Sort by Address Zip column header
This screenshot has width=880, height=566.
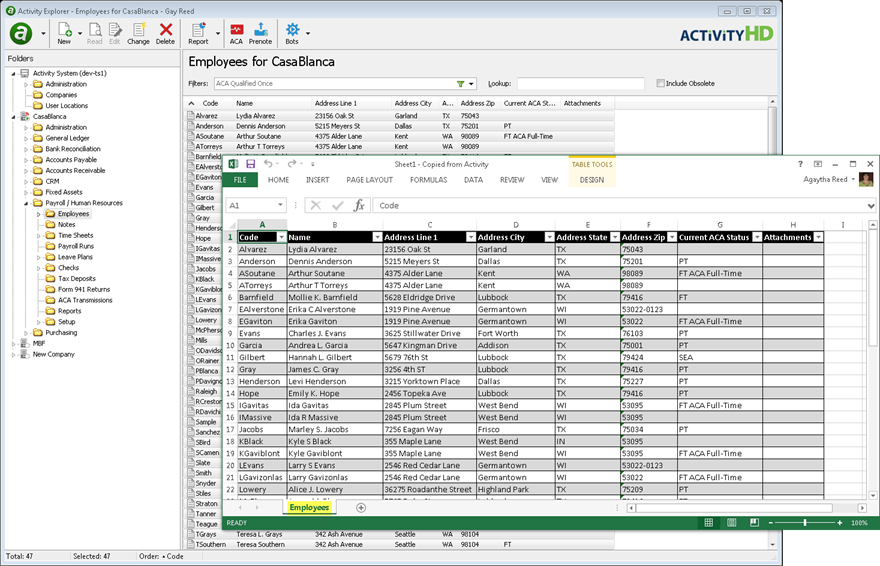click(478, 103)
